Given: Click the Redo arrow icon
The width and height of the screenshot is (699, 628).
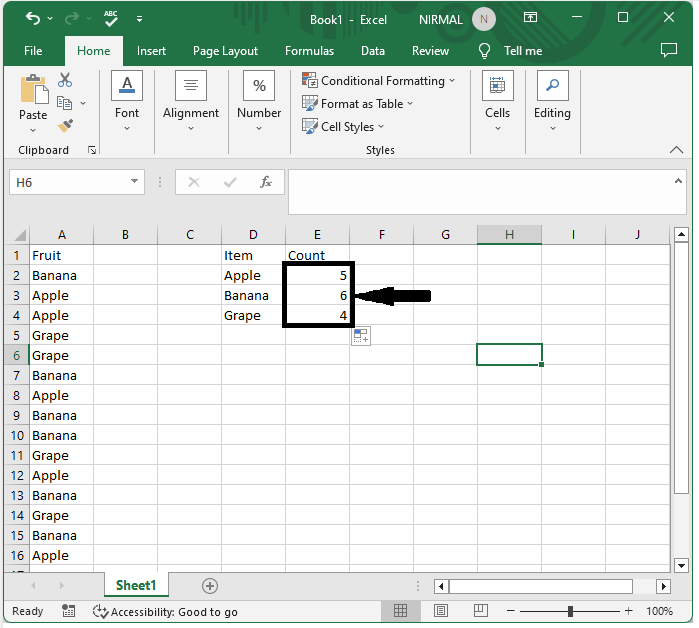Looking at the screenshot, I should (72, 18).
